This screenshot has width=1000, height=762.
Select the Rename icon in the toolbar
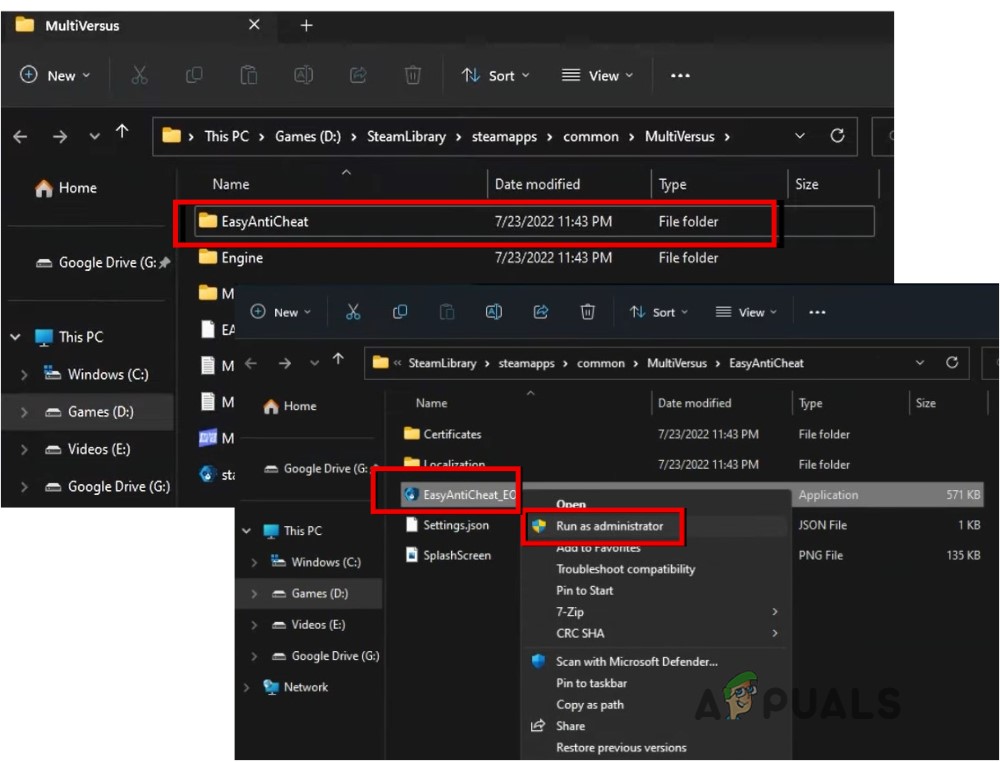click(x=493, y=311)
